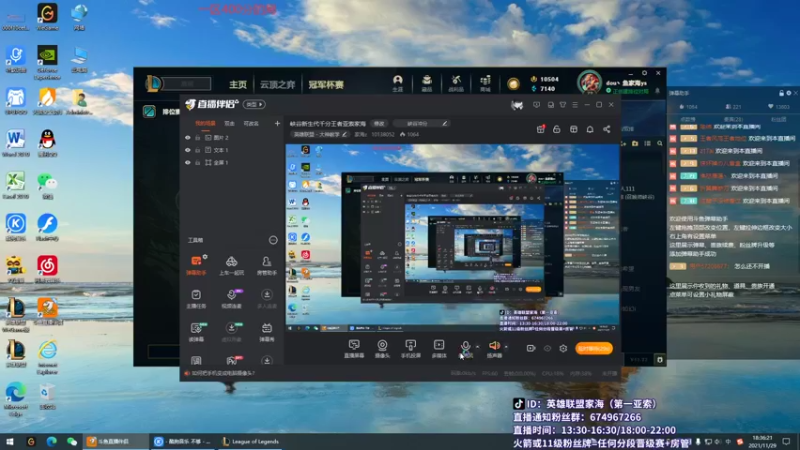Open the layout grid icon above preview
Image resolution: width=800 pixels, height=450 pixels.
click(573, 129)
